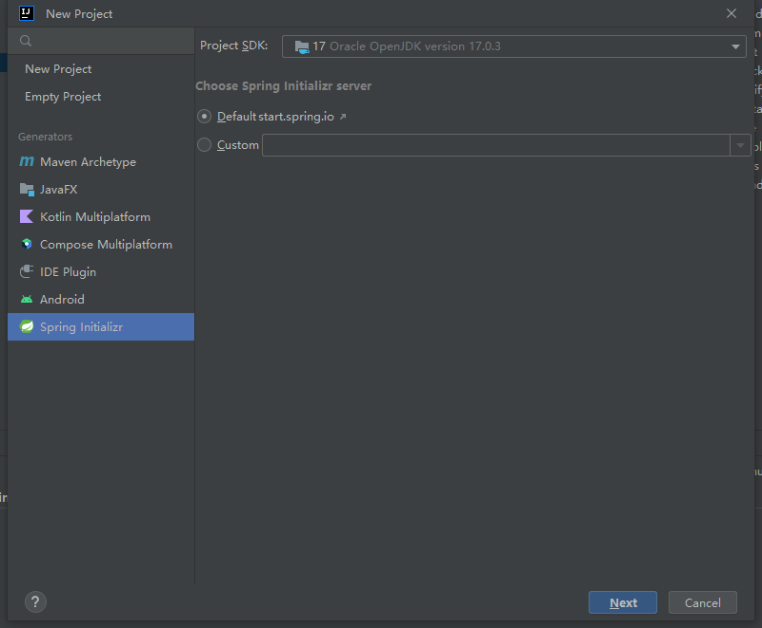Click the Kotlin Multiplatform icon
Image resolution: width=762 pixels, height=628 pixels.
26,217
